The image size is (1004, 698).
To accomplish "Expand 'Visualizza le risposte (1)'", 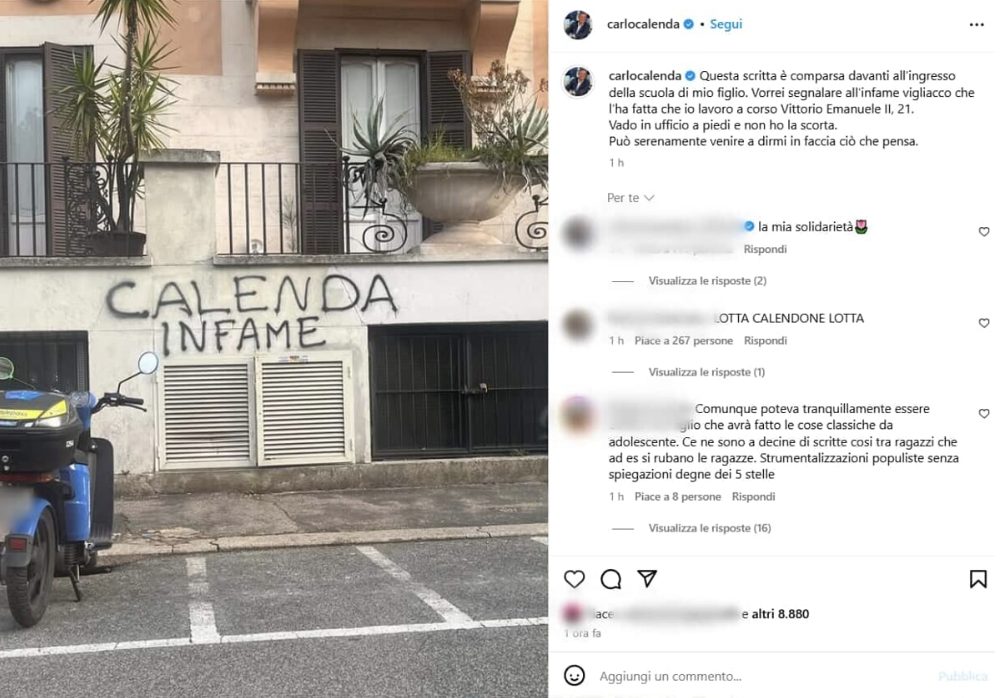I will coord(706,372).
